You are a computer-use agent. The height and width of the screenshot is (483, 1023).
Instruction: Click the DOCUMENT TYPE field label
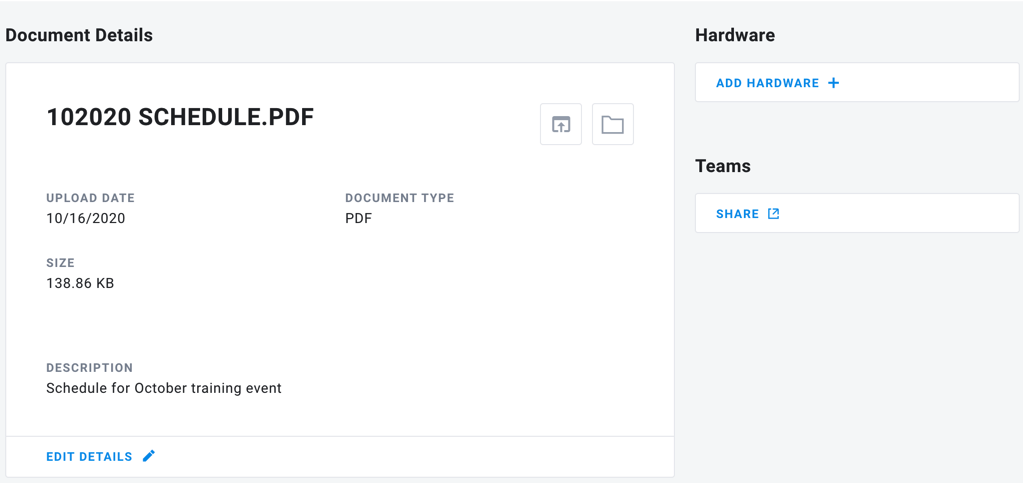(x=400, y=198)
